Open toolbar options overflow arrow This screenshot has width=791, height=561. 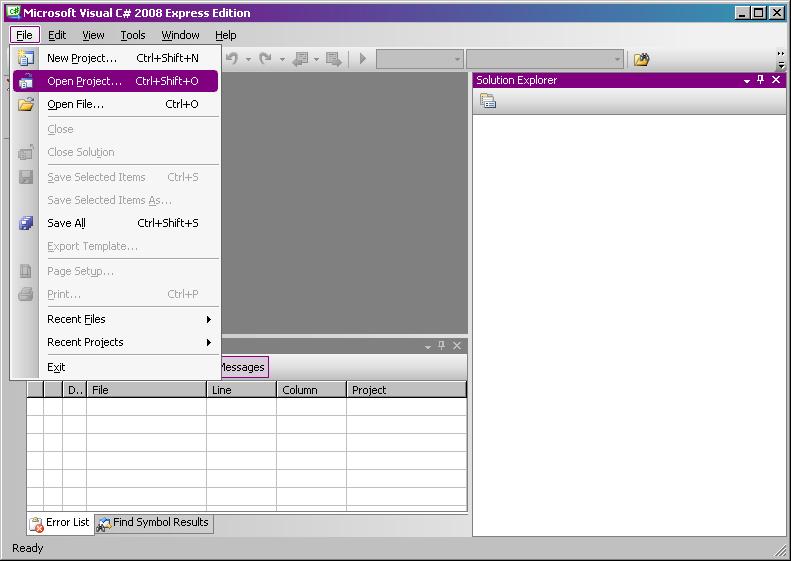pos(781,59)
